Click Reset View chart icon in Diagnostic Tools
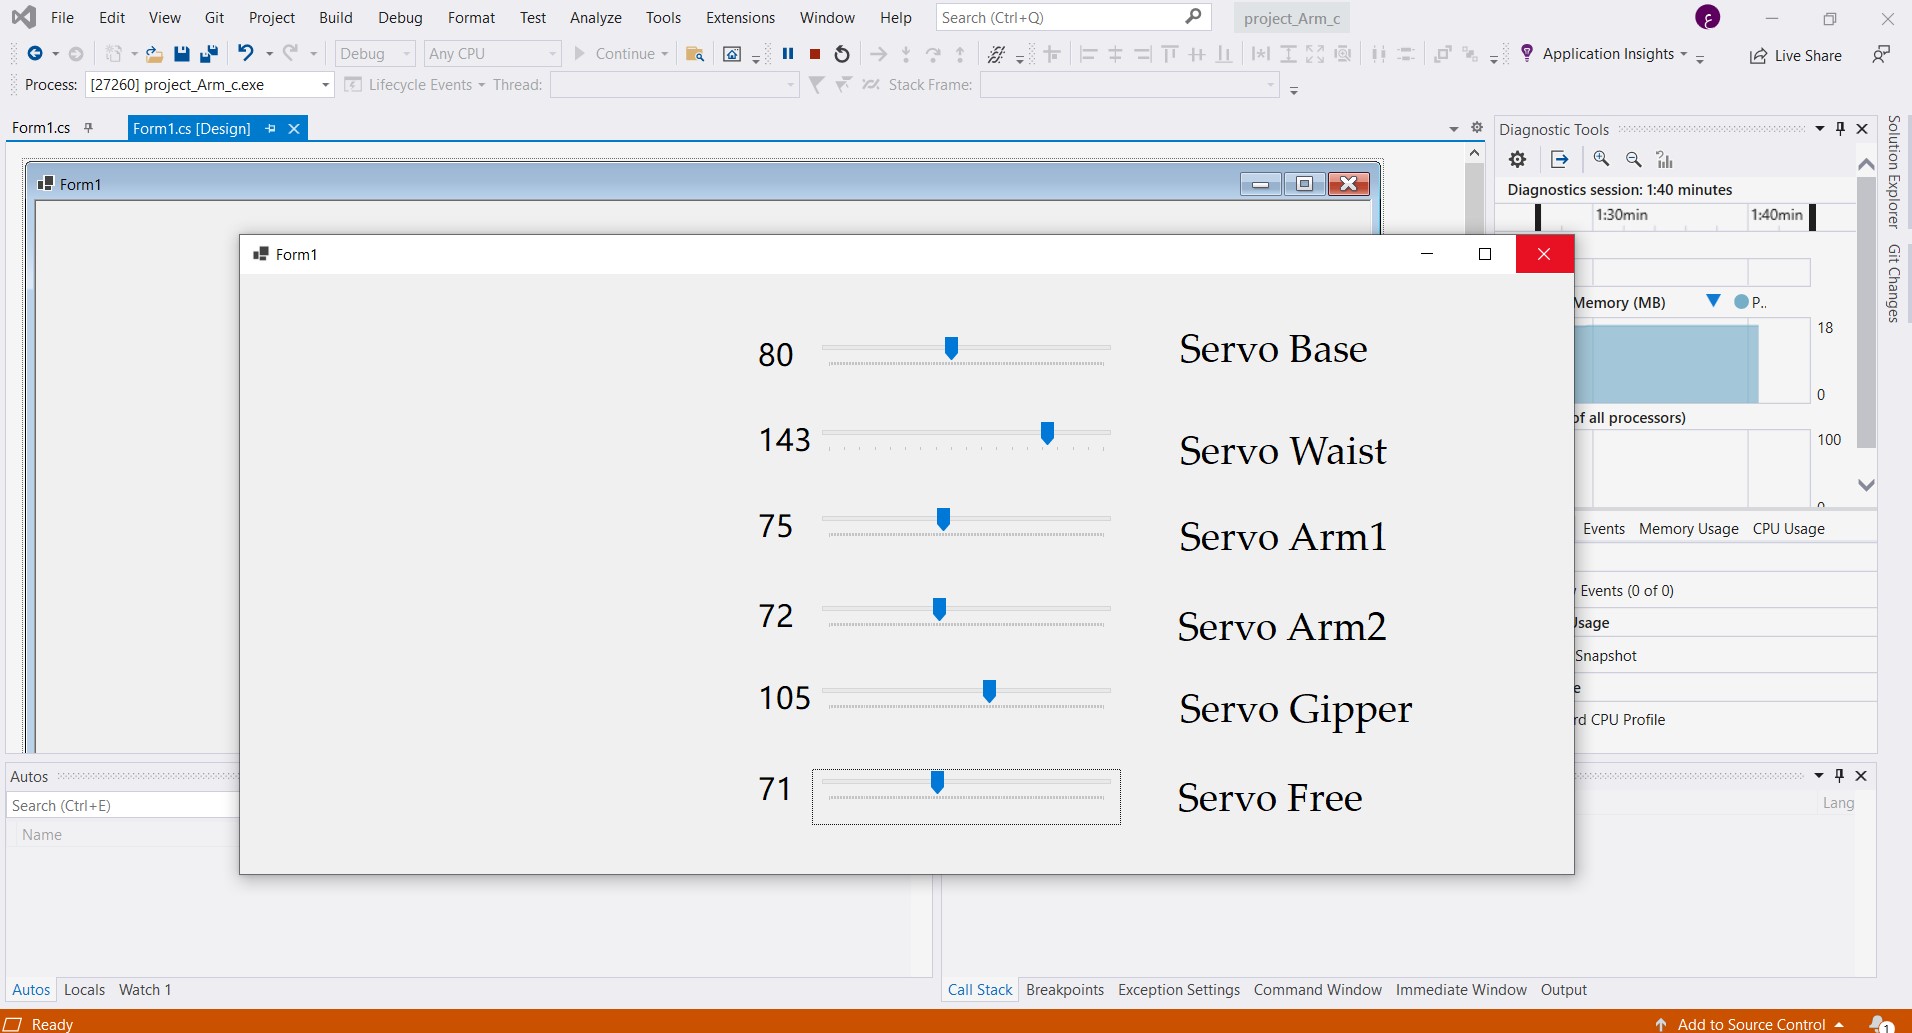This screenshot has width=1912, height=1033. click(1664, 159)
